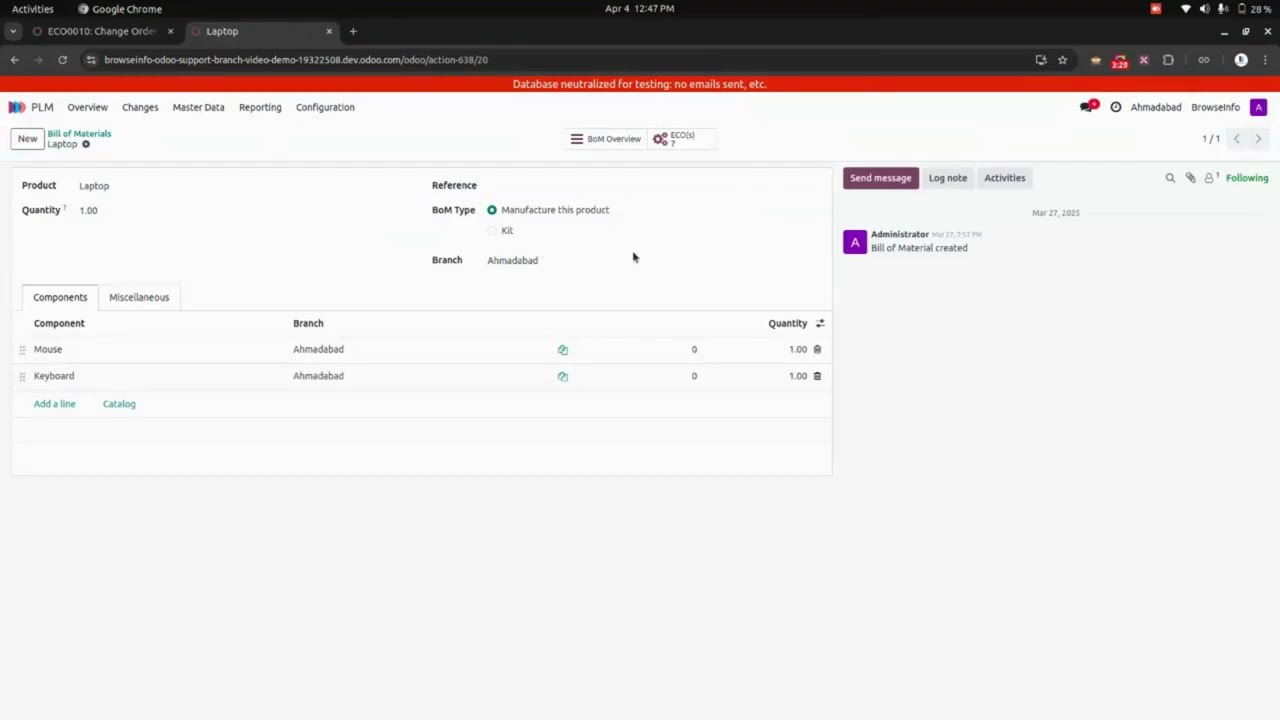
Task: Switch to the Miscellaneous tab
Action: click(139, 297)
